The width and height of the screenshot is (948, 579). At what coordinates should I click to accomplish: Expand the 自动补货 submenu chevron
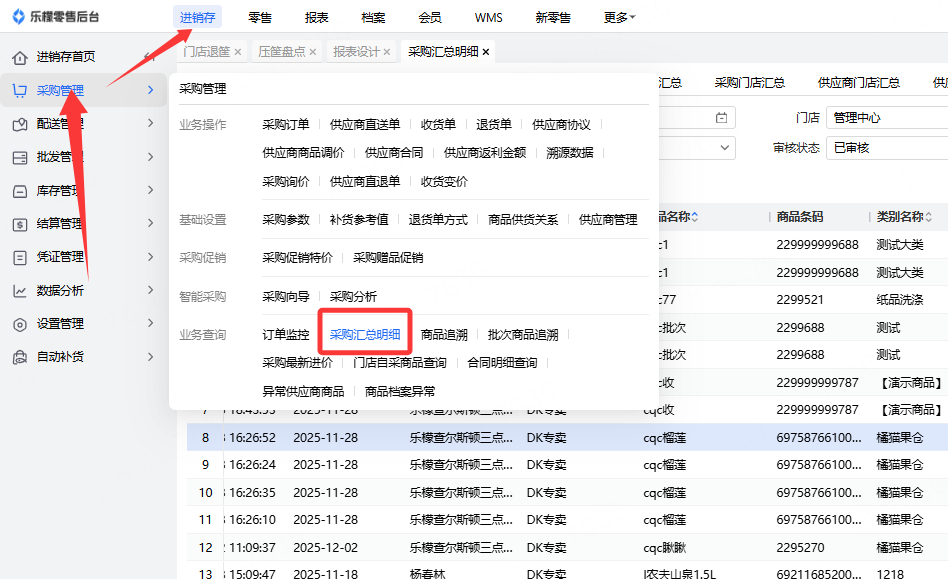[151, 357]
